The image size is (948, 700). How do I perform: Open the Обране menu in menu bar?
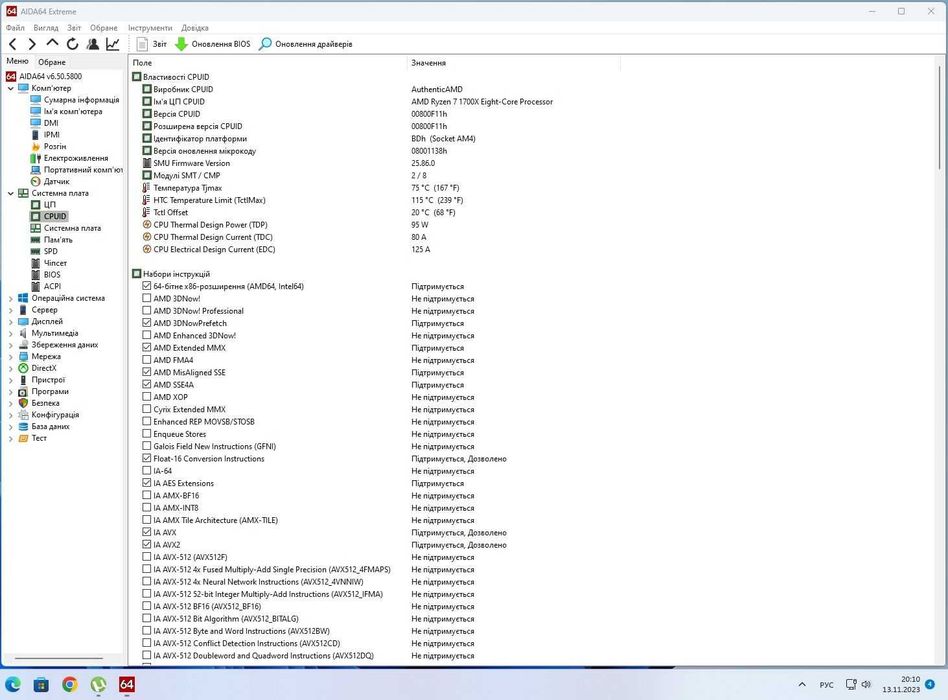click(x=103, y=28)
